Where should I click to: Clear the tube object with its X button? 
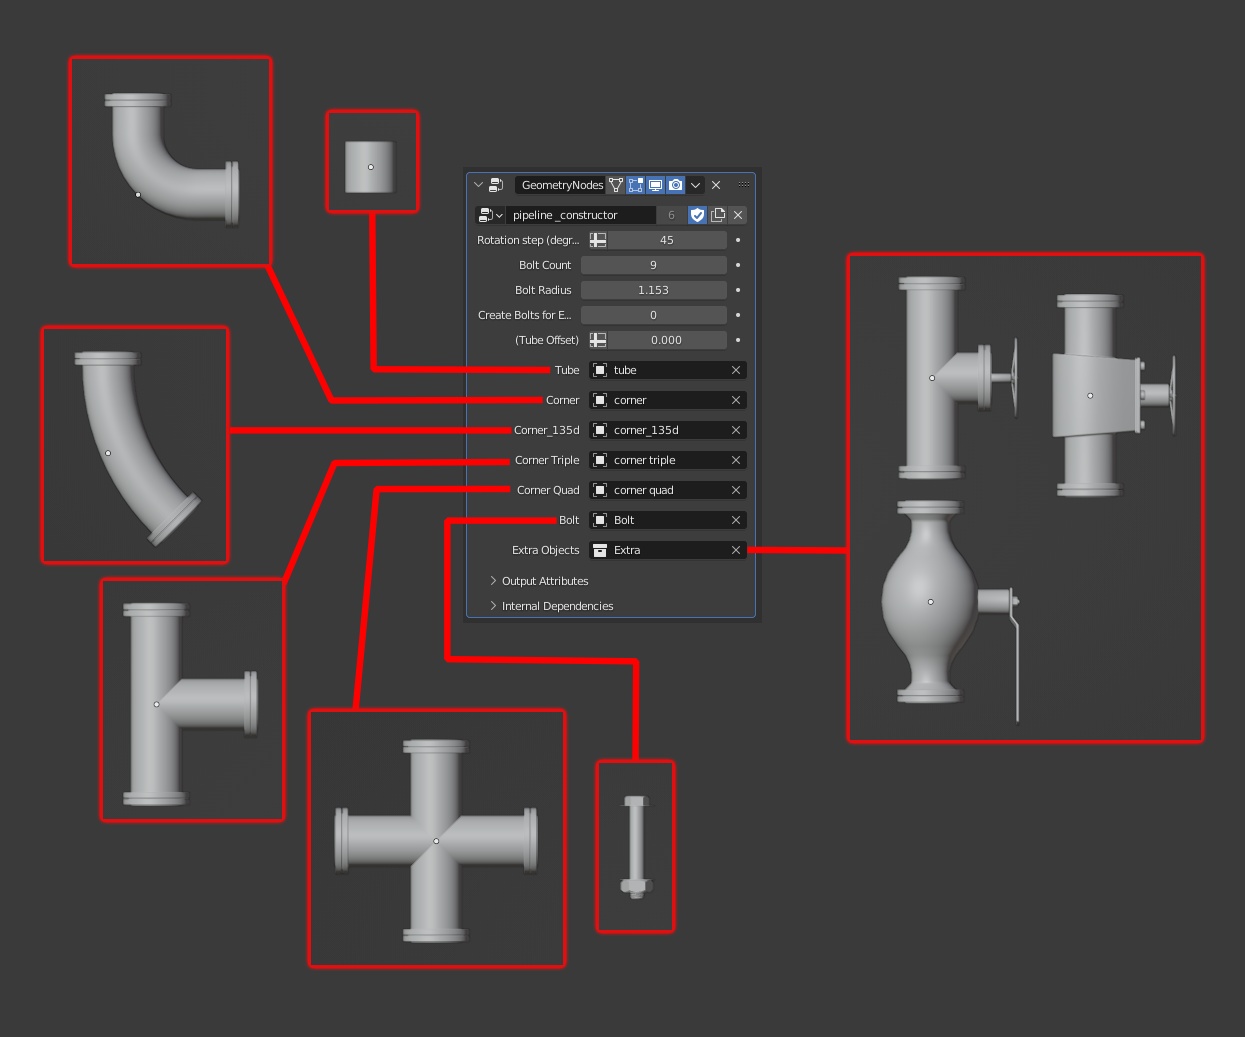click(x=735, y=370)
